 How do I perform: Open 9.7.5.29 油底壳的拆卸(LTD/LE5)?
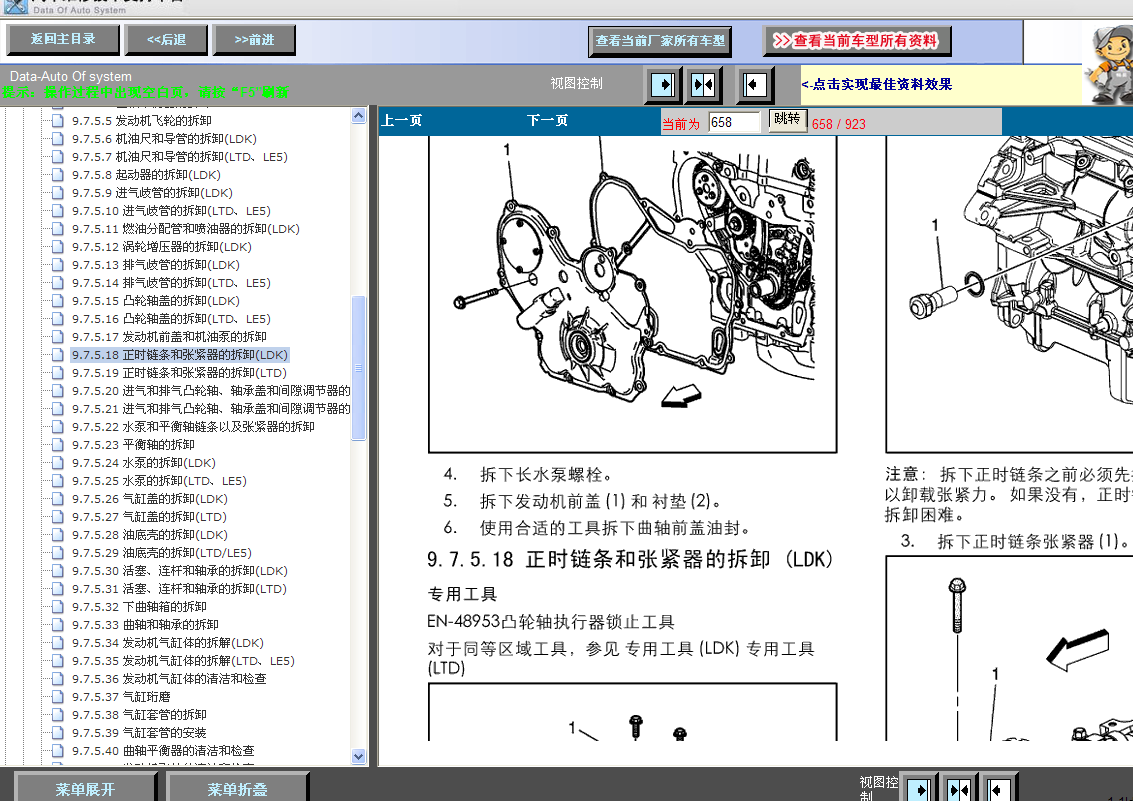(161, 553)
